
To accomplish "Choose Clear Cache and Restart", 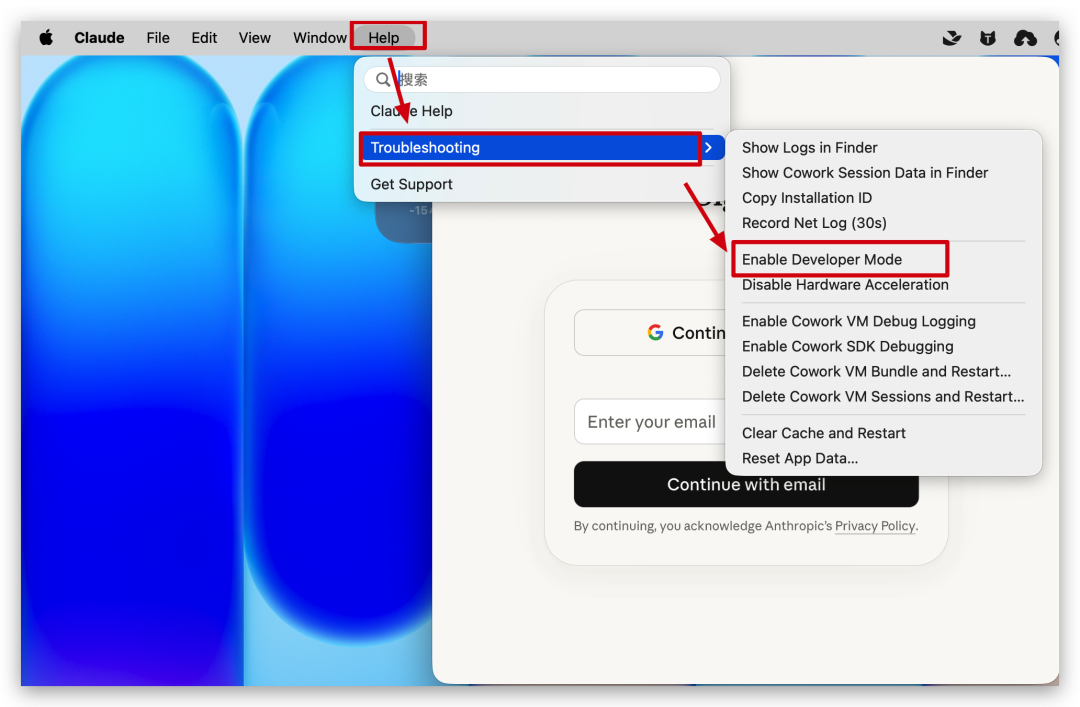I will click(823, 433).
